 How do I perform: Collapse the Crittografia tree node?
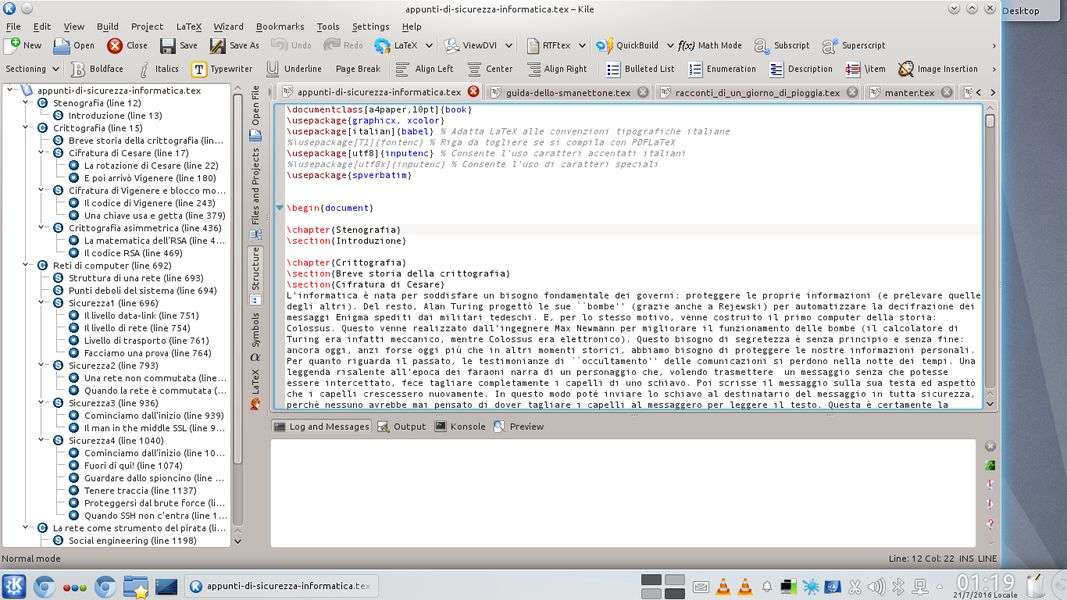point(27,128)
